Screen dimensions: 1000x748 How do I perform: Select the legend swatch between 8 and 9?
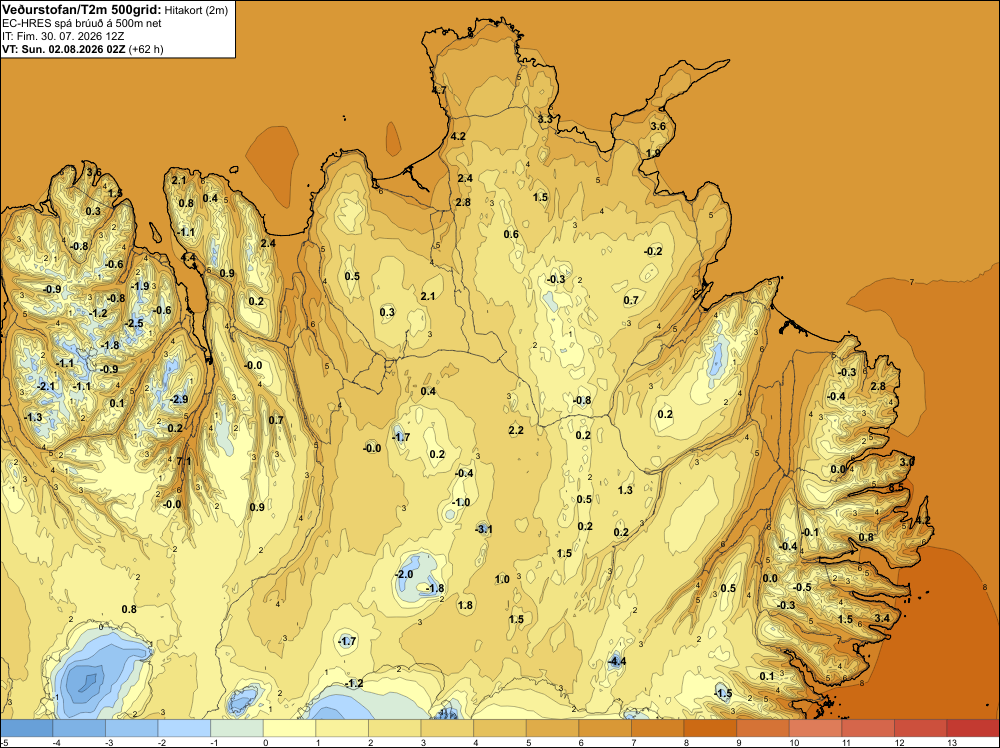[710, 728]
